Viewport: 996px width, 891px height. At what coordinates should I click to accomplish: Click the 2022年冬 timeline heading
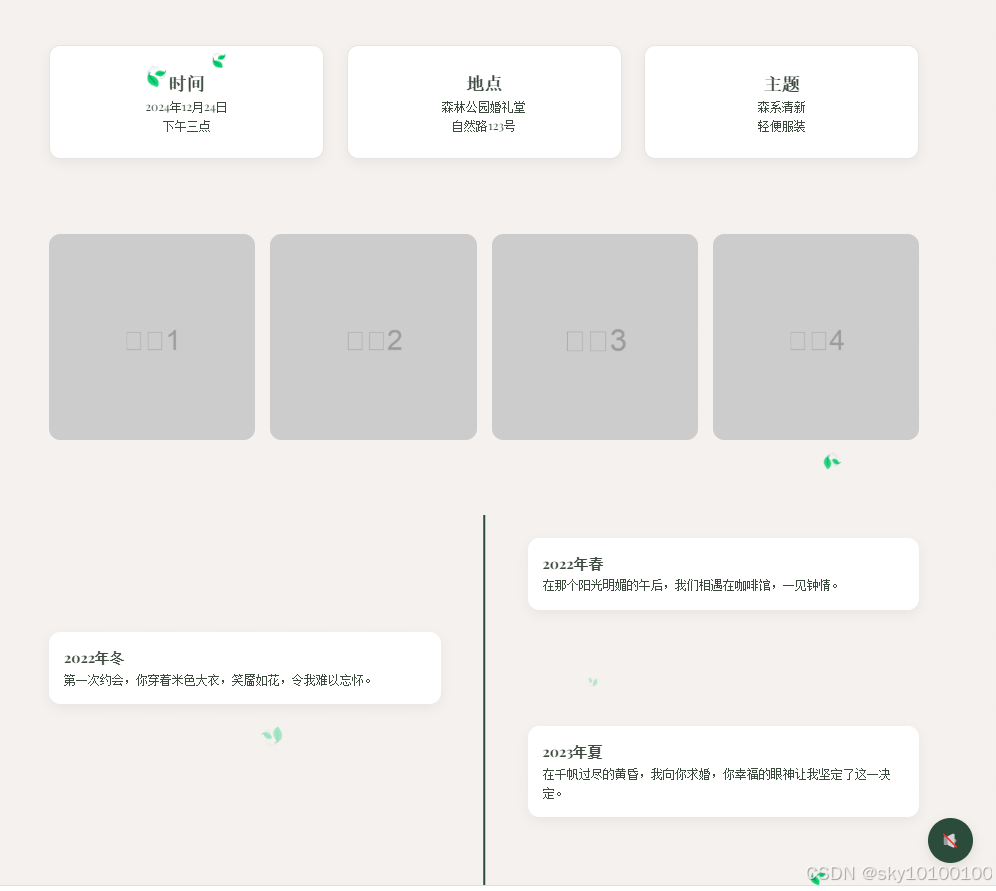[94, 658]
